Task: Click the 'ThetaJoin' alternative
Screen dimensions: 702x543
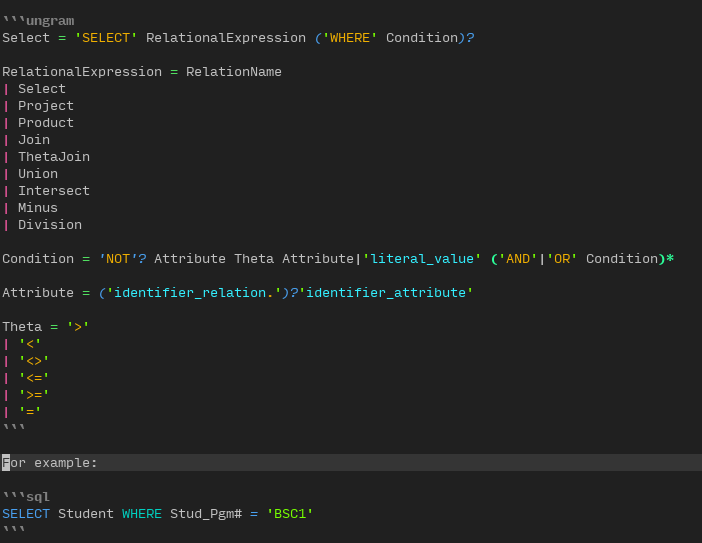Action: (x=54, y=157)
